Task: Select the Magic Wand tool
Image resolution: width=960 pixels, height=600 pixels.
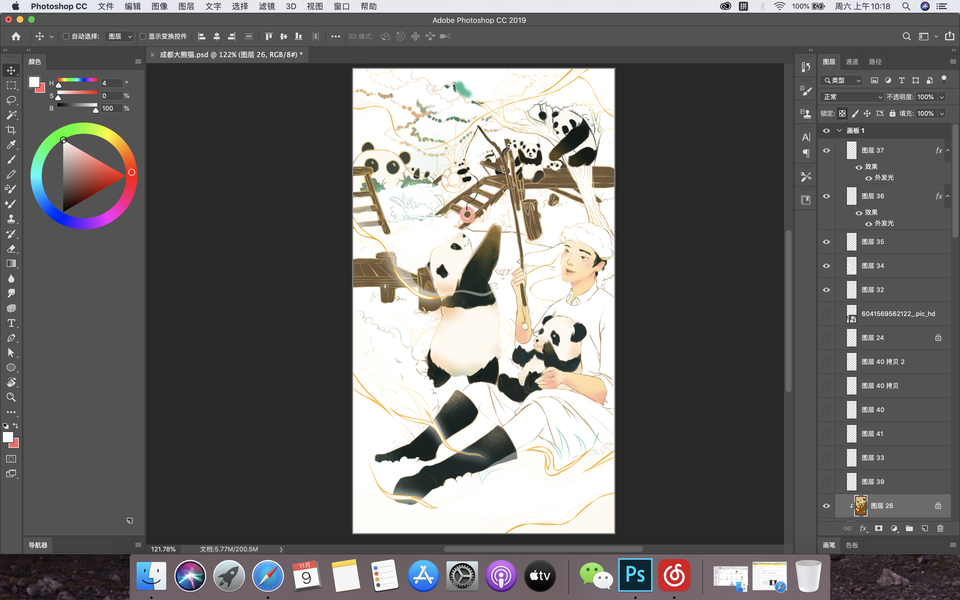Action: tap(11, 115)
